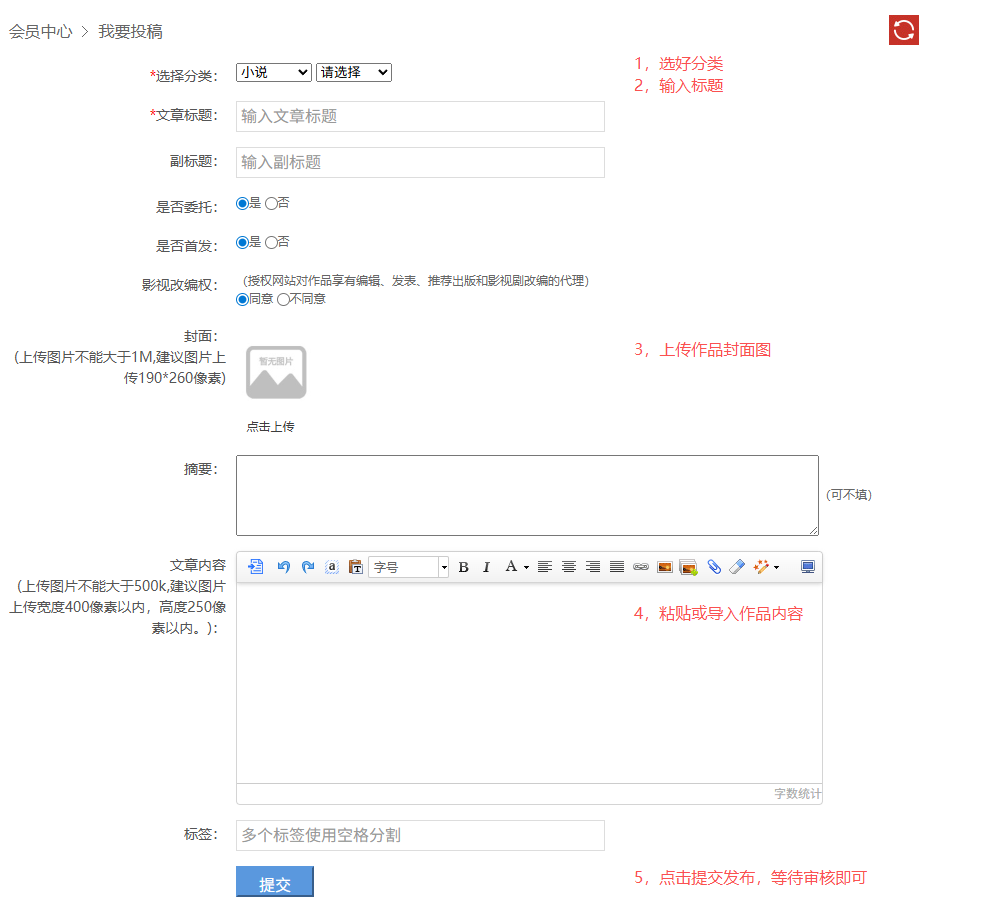Toggle italic formatting in the editor
The height and width of the screenshot is (909, 987).
(x=486, y=567)
